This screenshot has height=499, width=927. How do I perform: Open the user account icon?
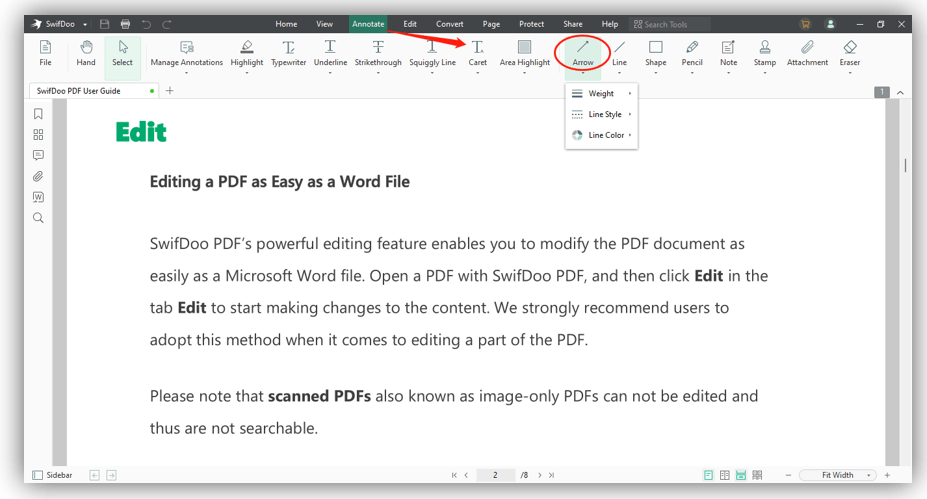831,24
